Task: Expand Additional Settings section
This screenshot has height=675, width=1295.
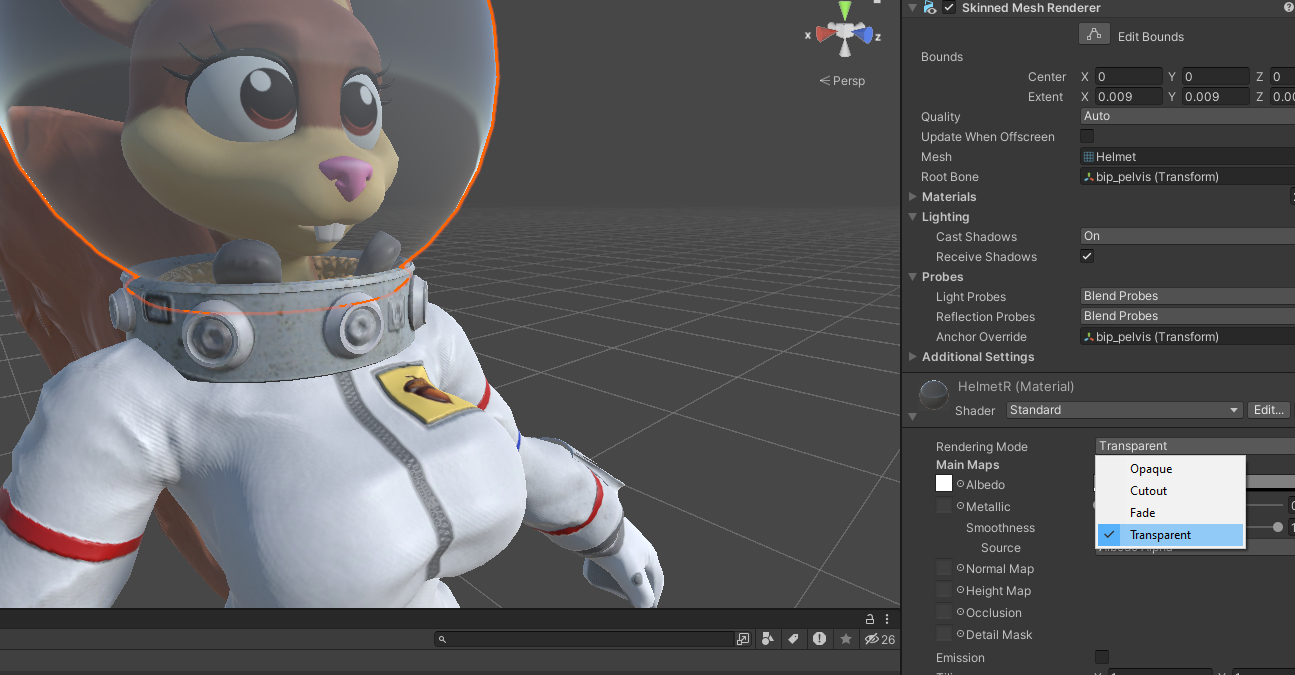Action: (x=913, y=357)
